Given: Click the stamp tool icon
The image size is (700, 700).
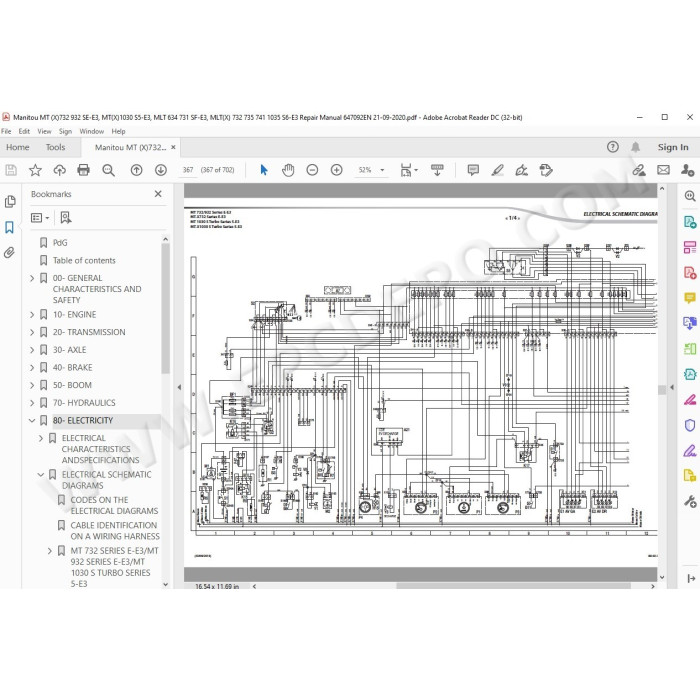Looking at the screenshot, I should tap(546, 170).
